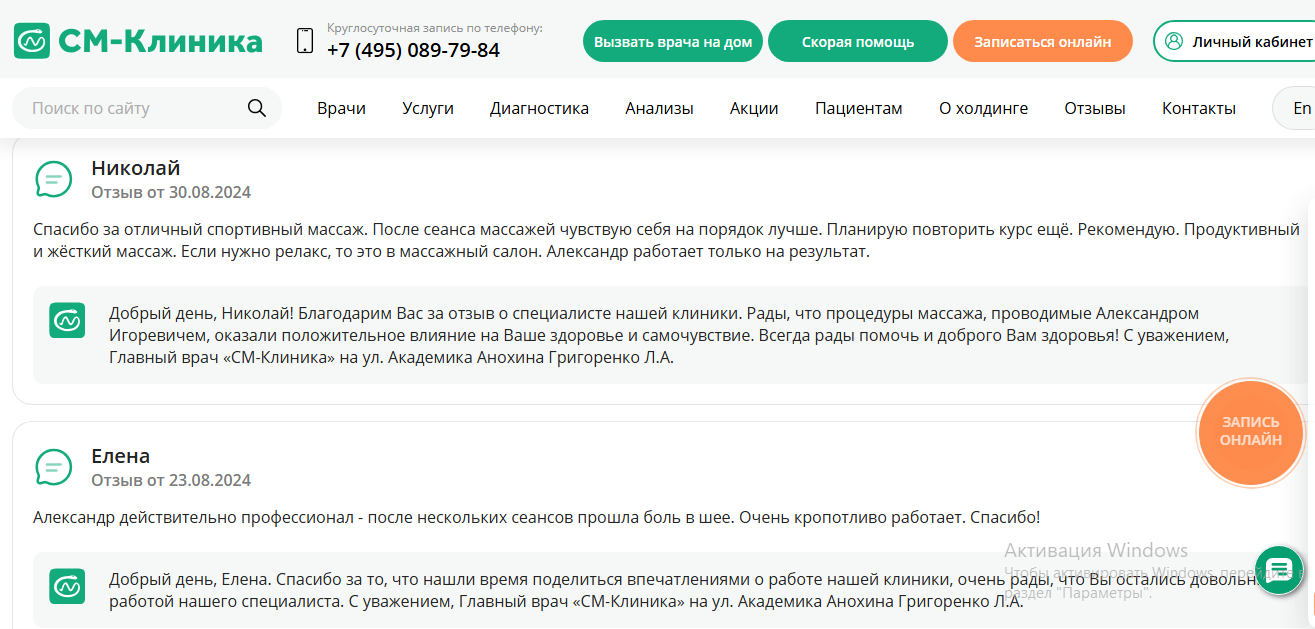The image size is (1315, 629).
Task: Switch to the Отзывы section
Action: coord(1094,108)
